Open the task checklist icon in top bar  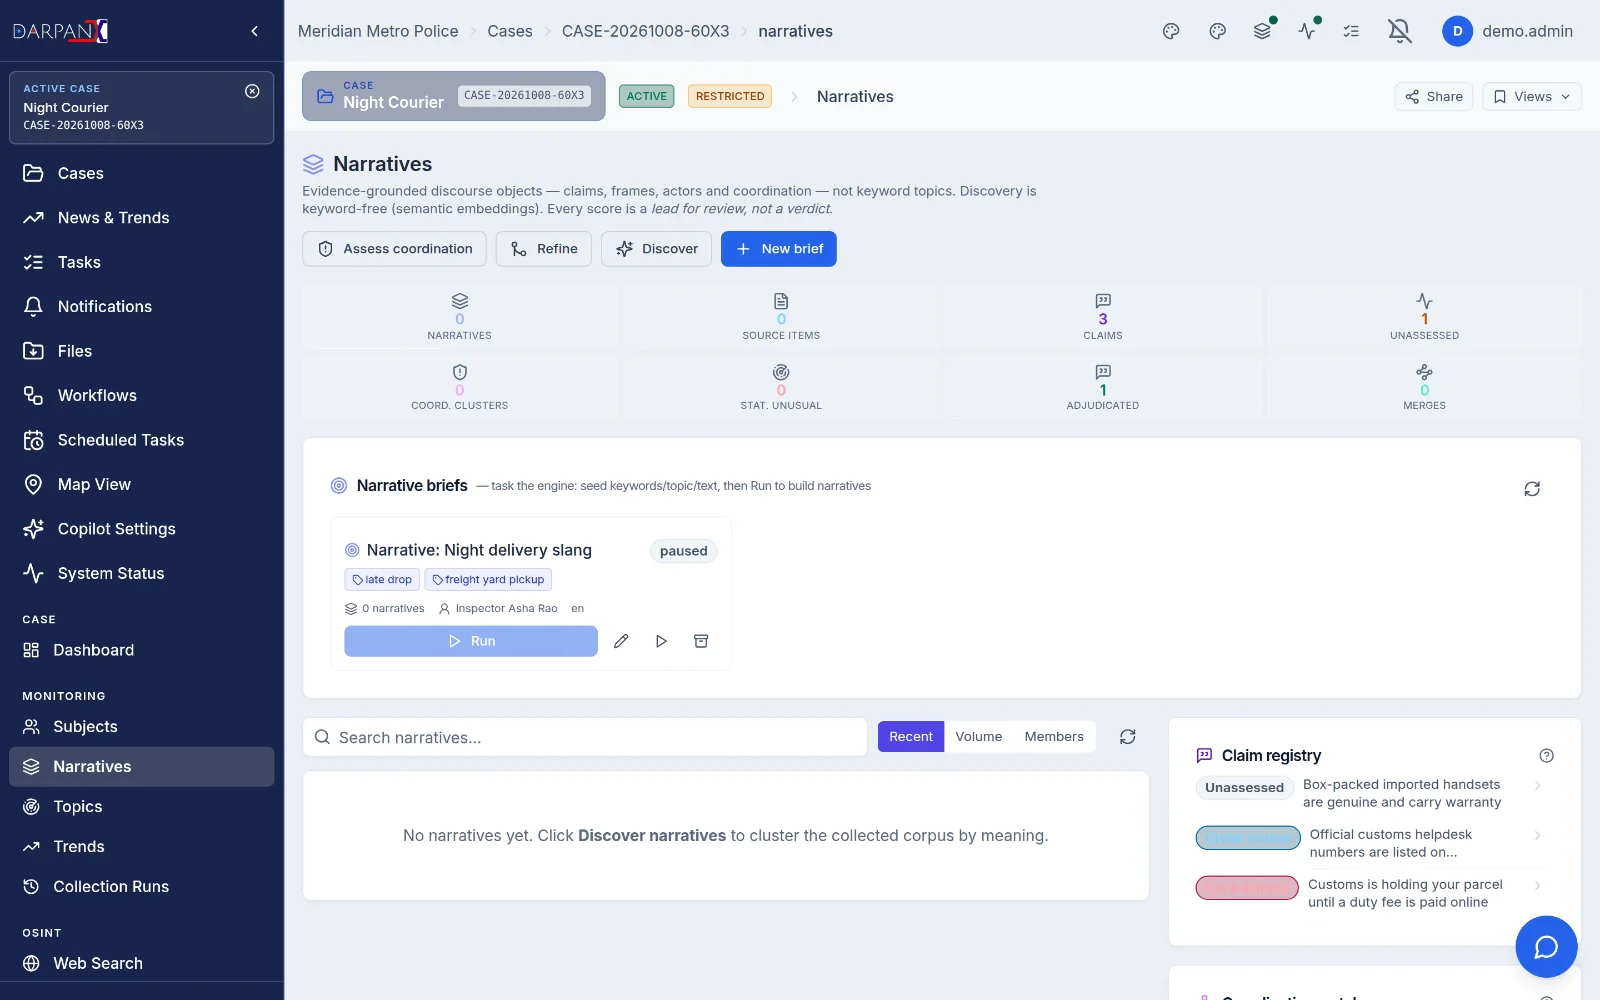click(x=1351, y=31)
